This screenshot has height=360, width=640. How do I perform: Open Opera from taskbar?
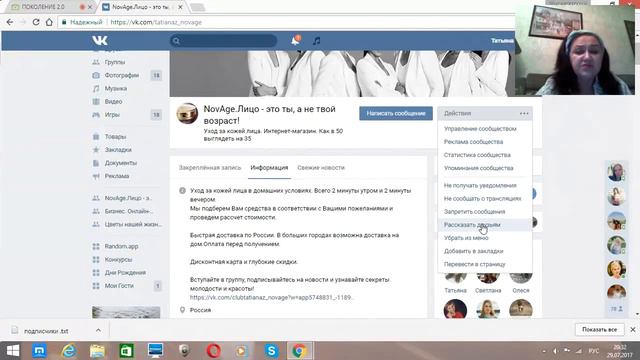click(x=213, y=351)
